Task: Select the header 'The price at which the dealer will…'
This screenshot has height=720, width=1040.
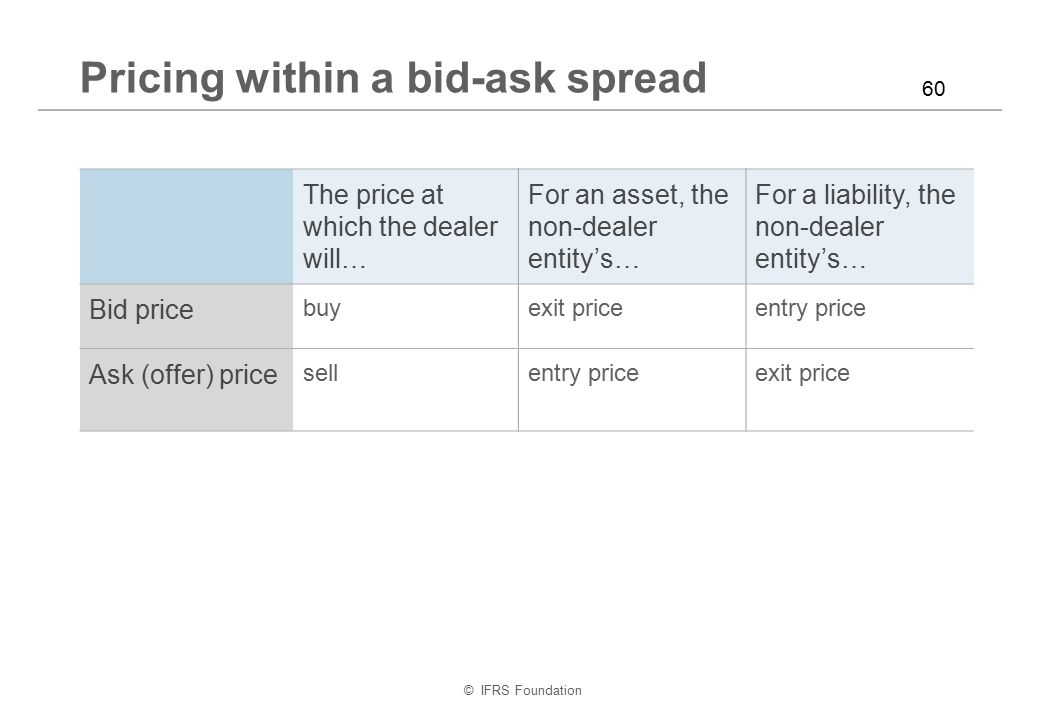Action: [x=405, y=227]
